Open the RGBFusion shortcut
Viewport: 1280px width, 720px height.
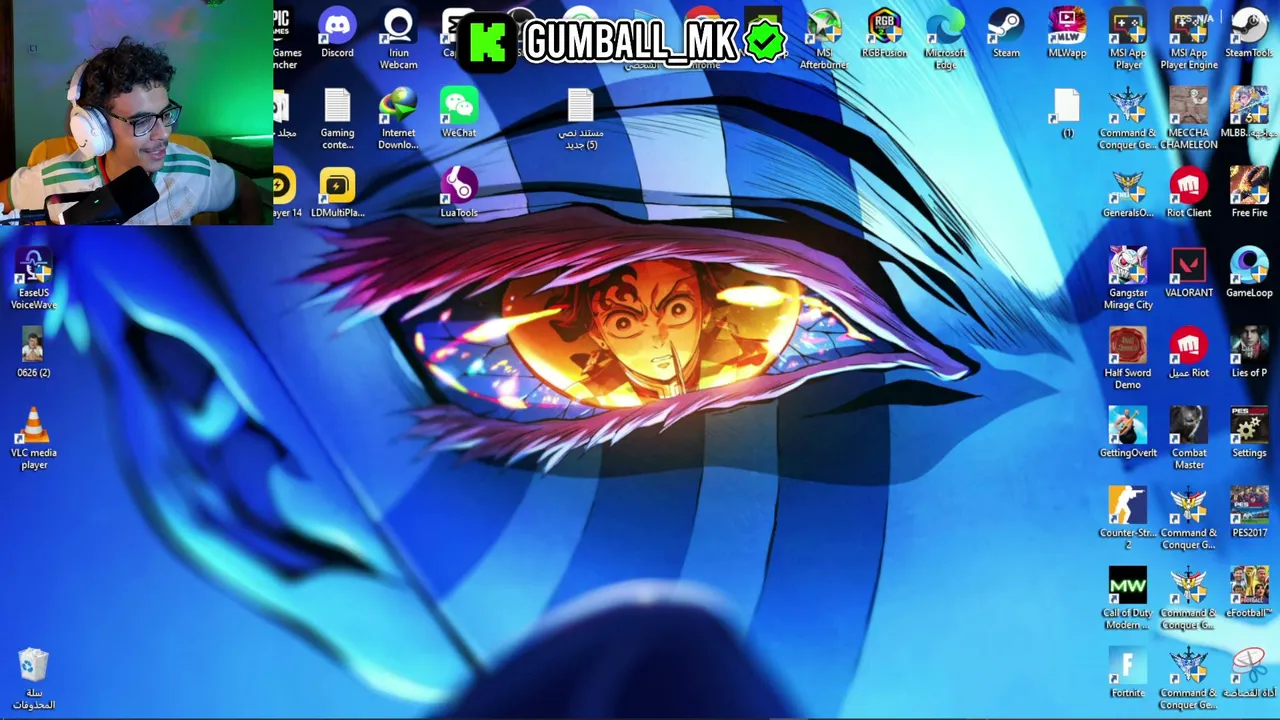[x=884, y=33]
